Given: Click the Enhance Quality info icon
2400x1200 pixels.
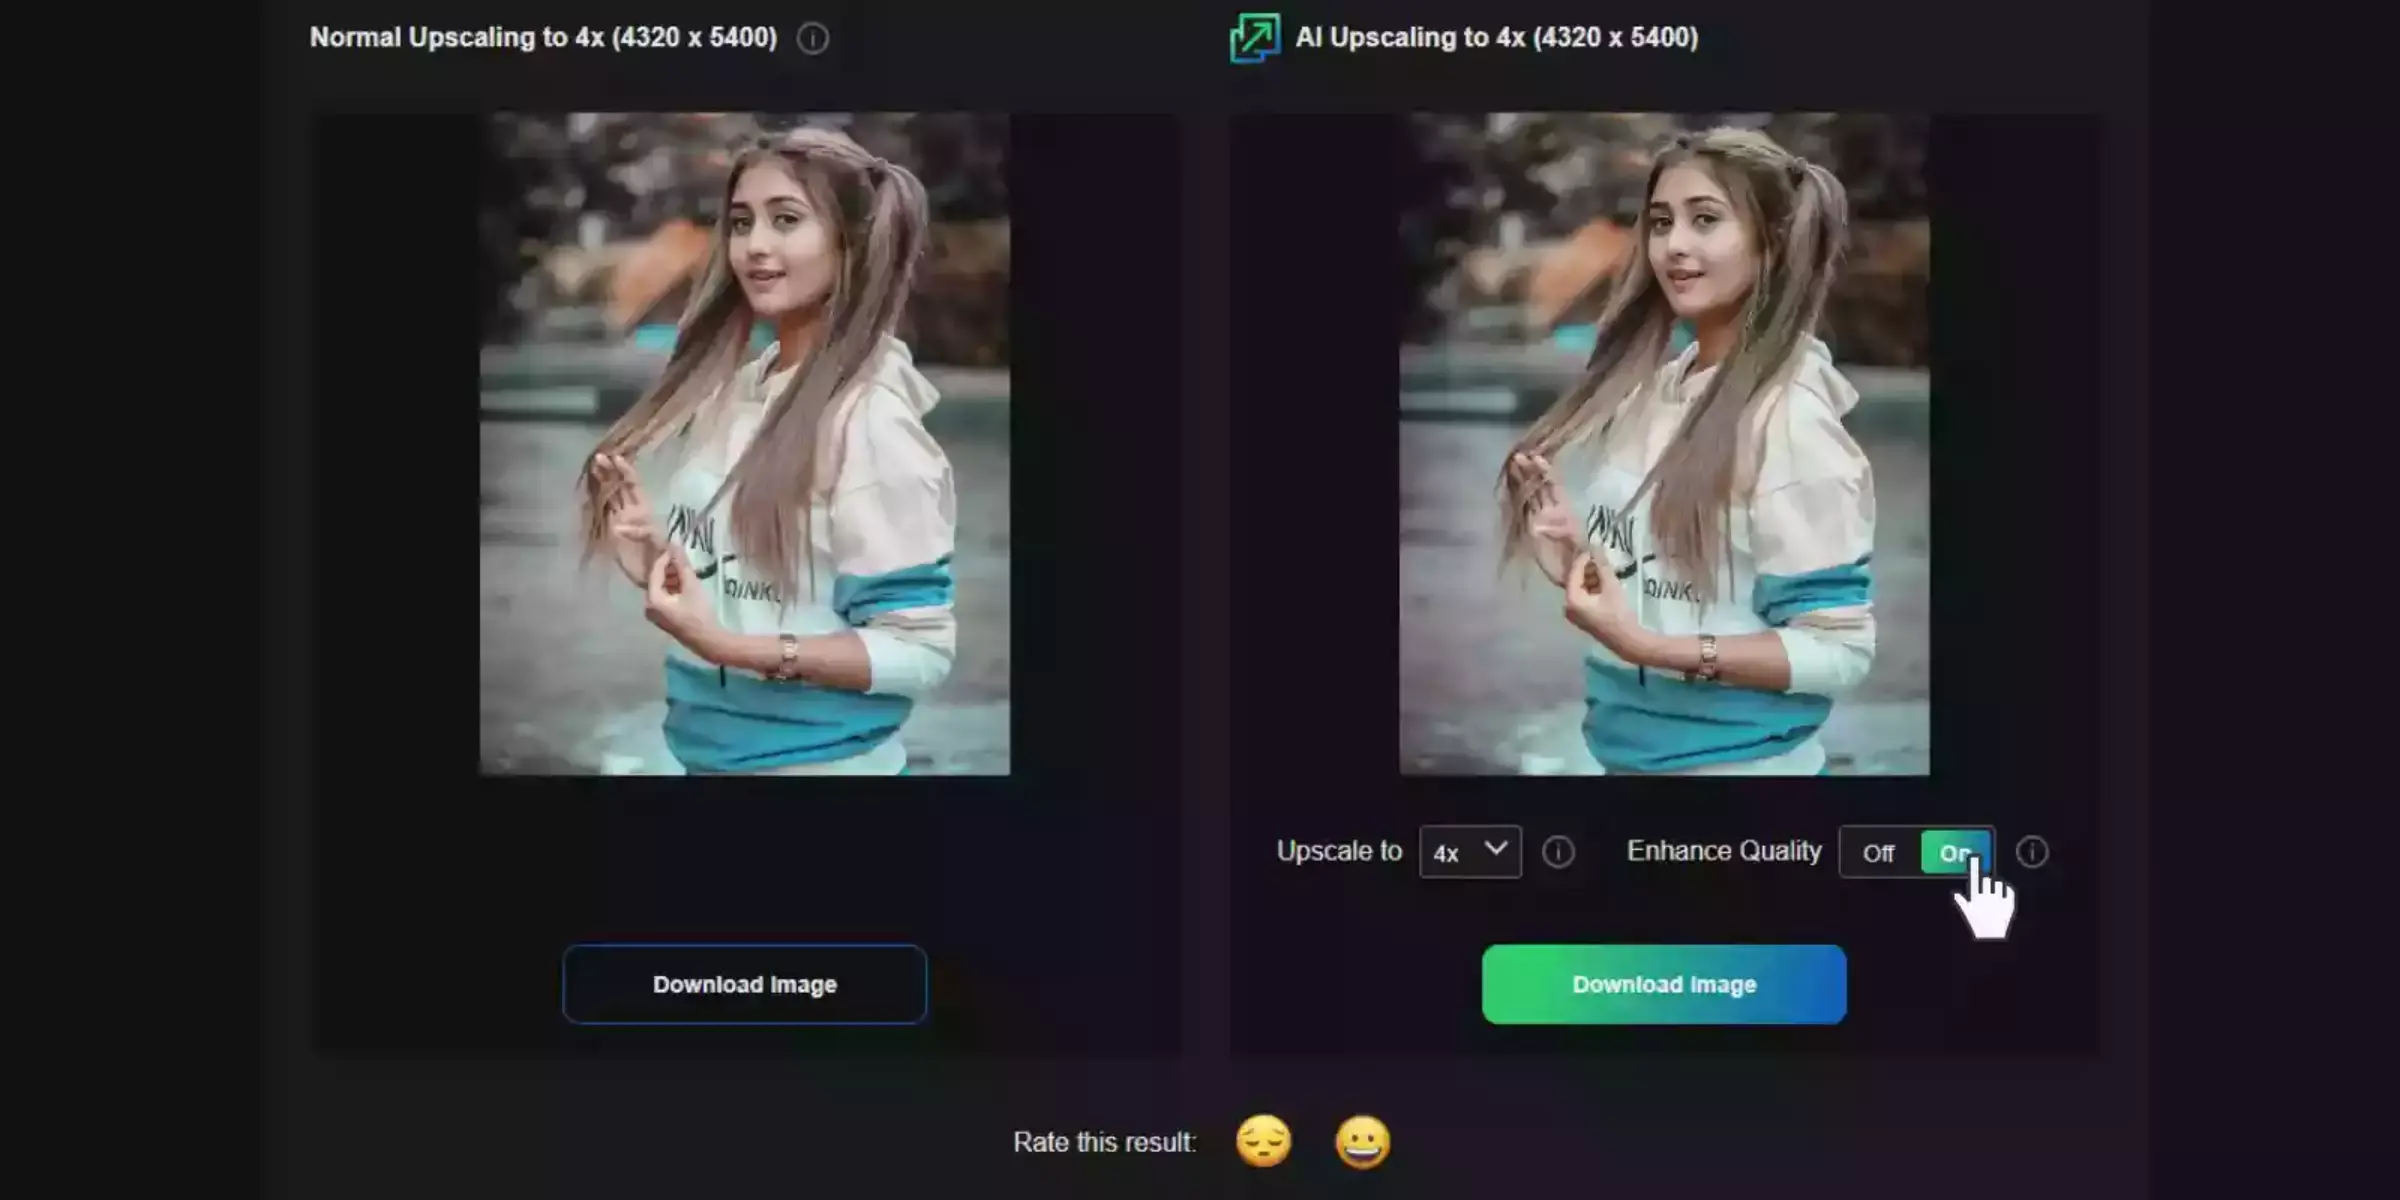Looking at the screenshot, I should (2031, 851).
